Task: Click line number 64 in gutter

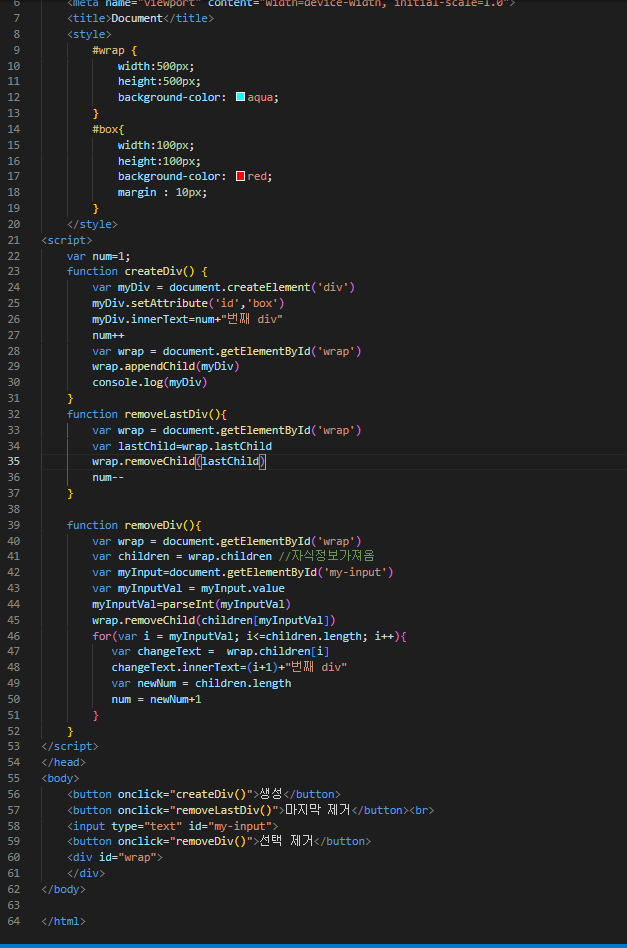Action: pos(13,921)
